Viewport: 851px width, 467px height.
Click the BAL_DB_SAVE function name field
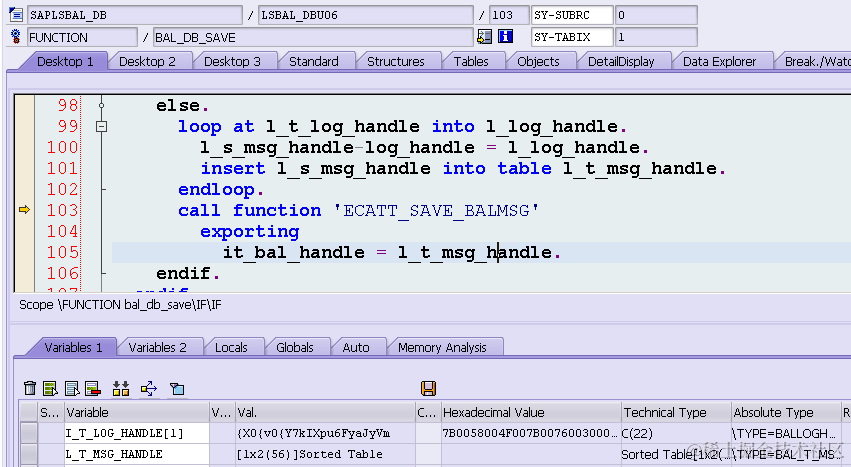pos(313,37)
